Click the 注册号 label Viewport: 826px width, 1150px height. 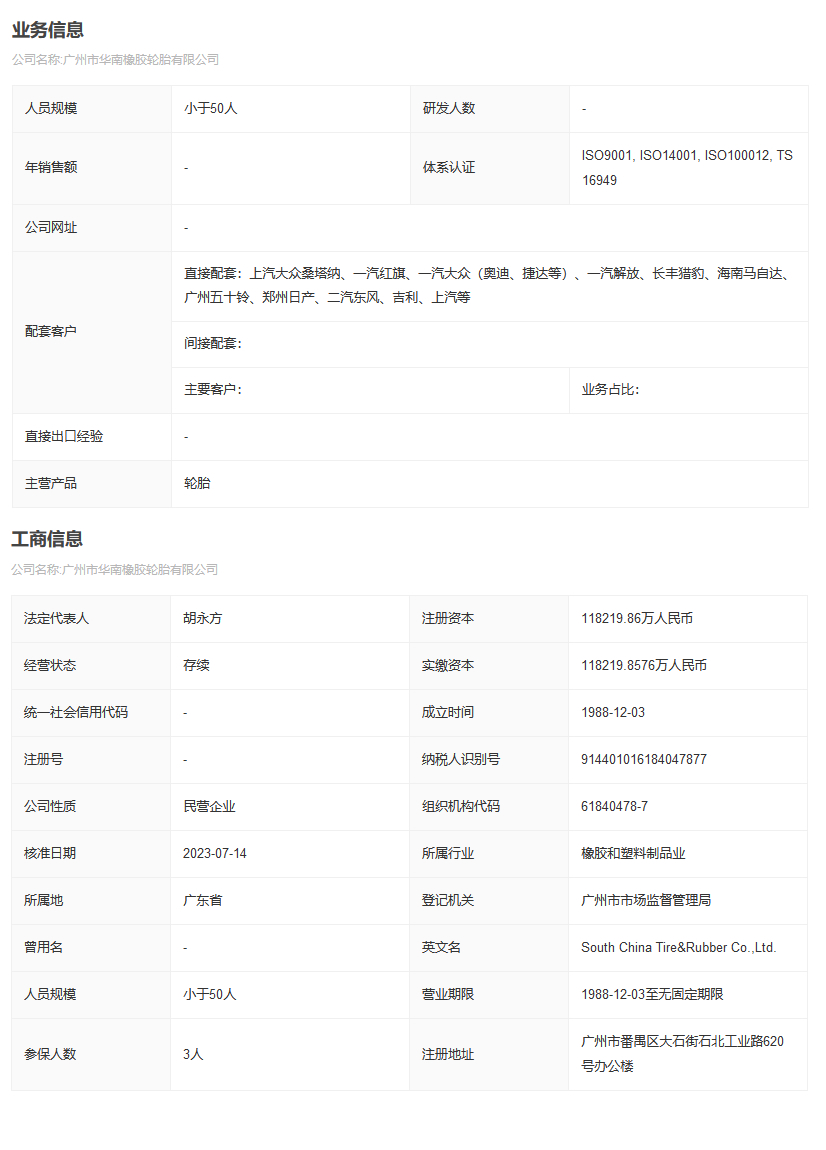pyautogui.click(x=43, y=759)
